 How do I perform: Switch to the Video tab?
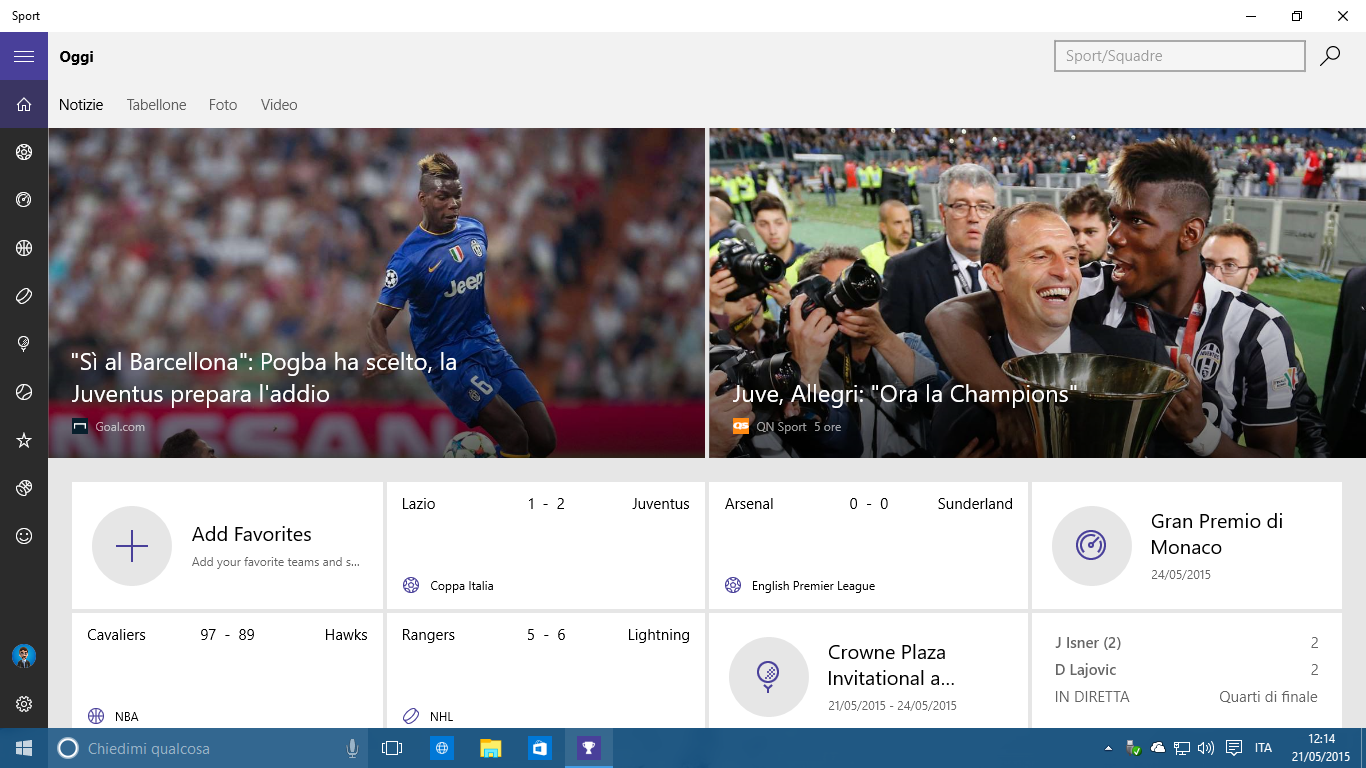(279, 104)
